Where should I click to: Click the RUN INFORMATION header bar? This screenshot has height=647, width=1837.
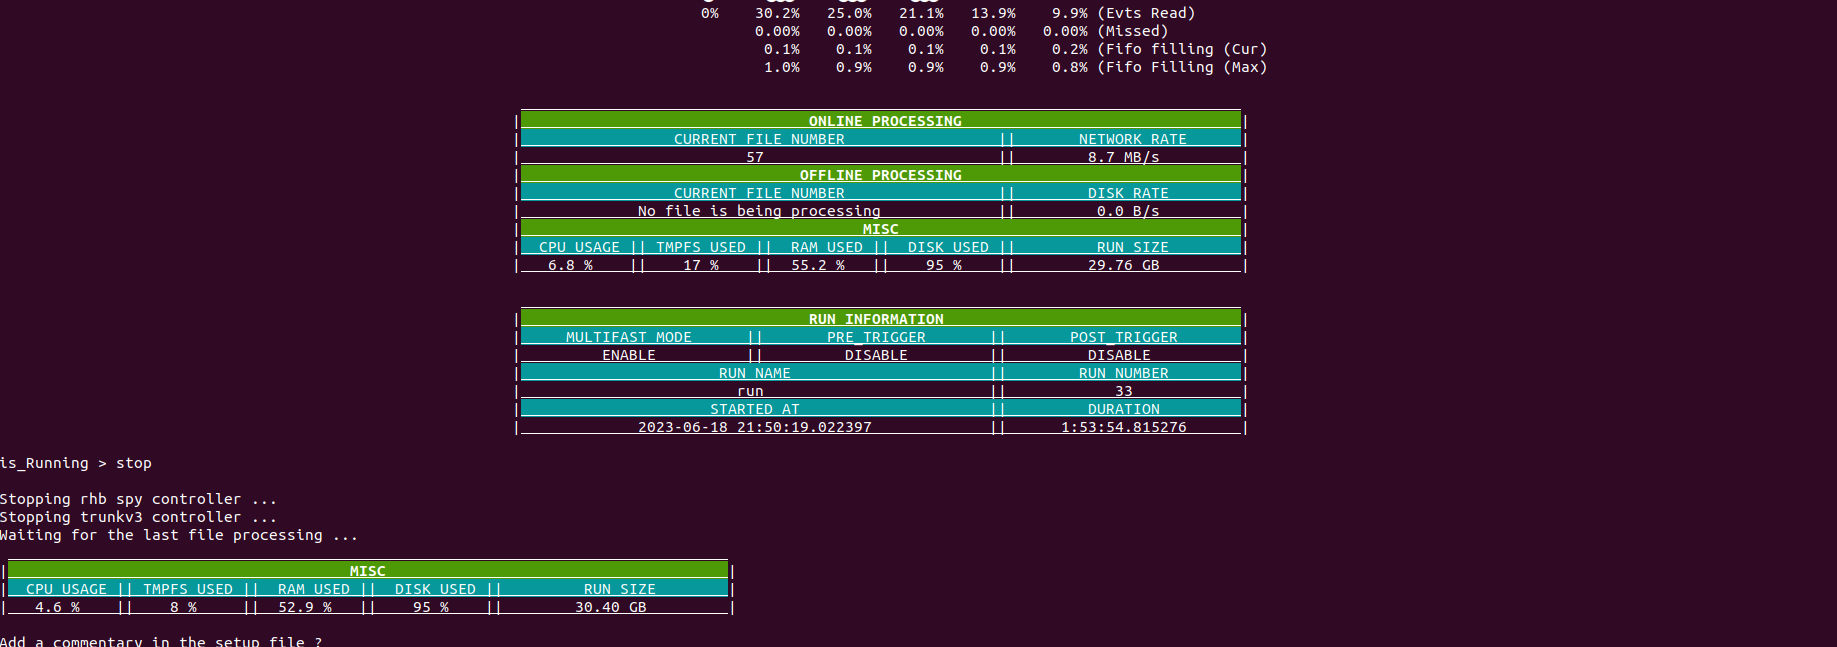point(876,319)
